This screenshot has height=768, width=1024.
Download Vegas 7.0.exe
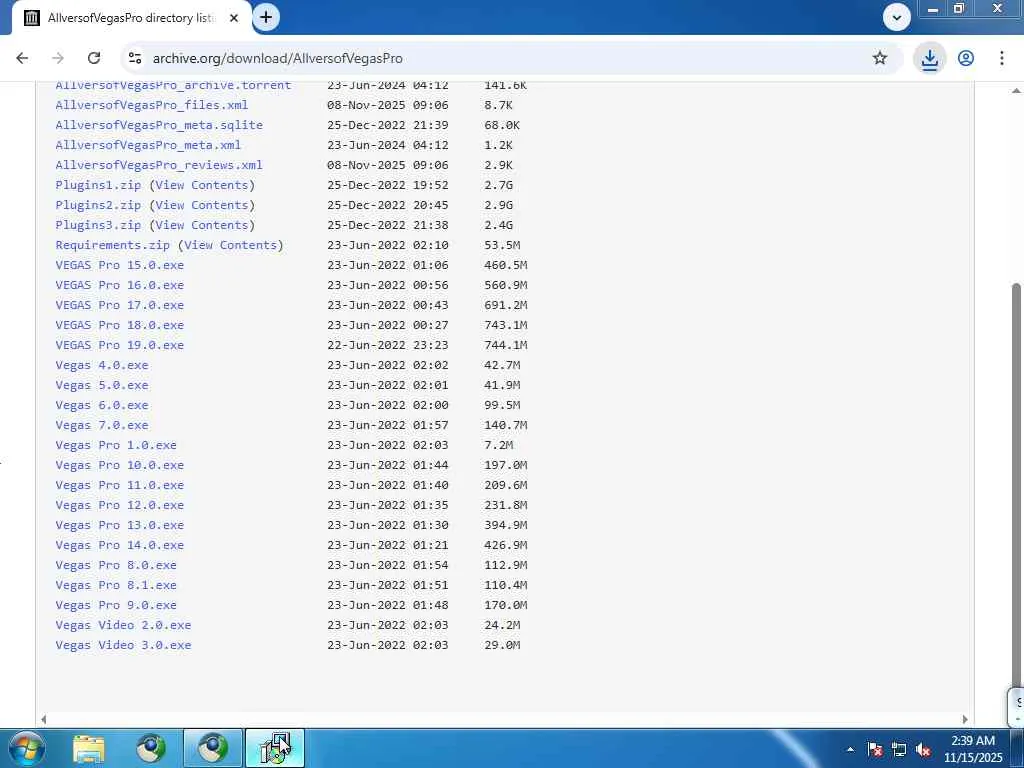click(x=102, y=425)
